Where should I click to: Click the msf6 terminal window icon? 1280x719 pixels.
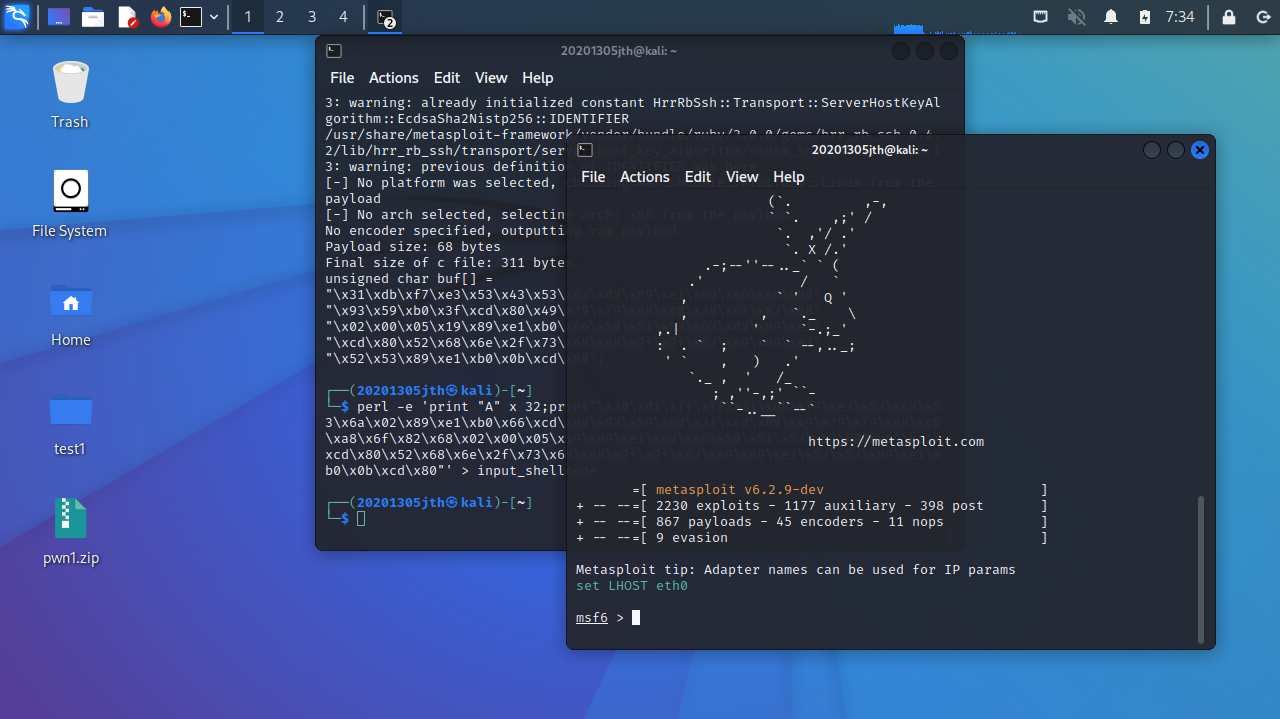coord(584,150)
